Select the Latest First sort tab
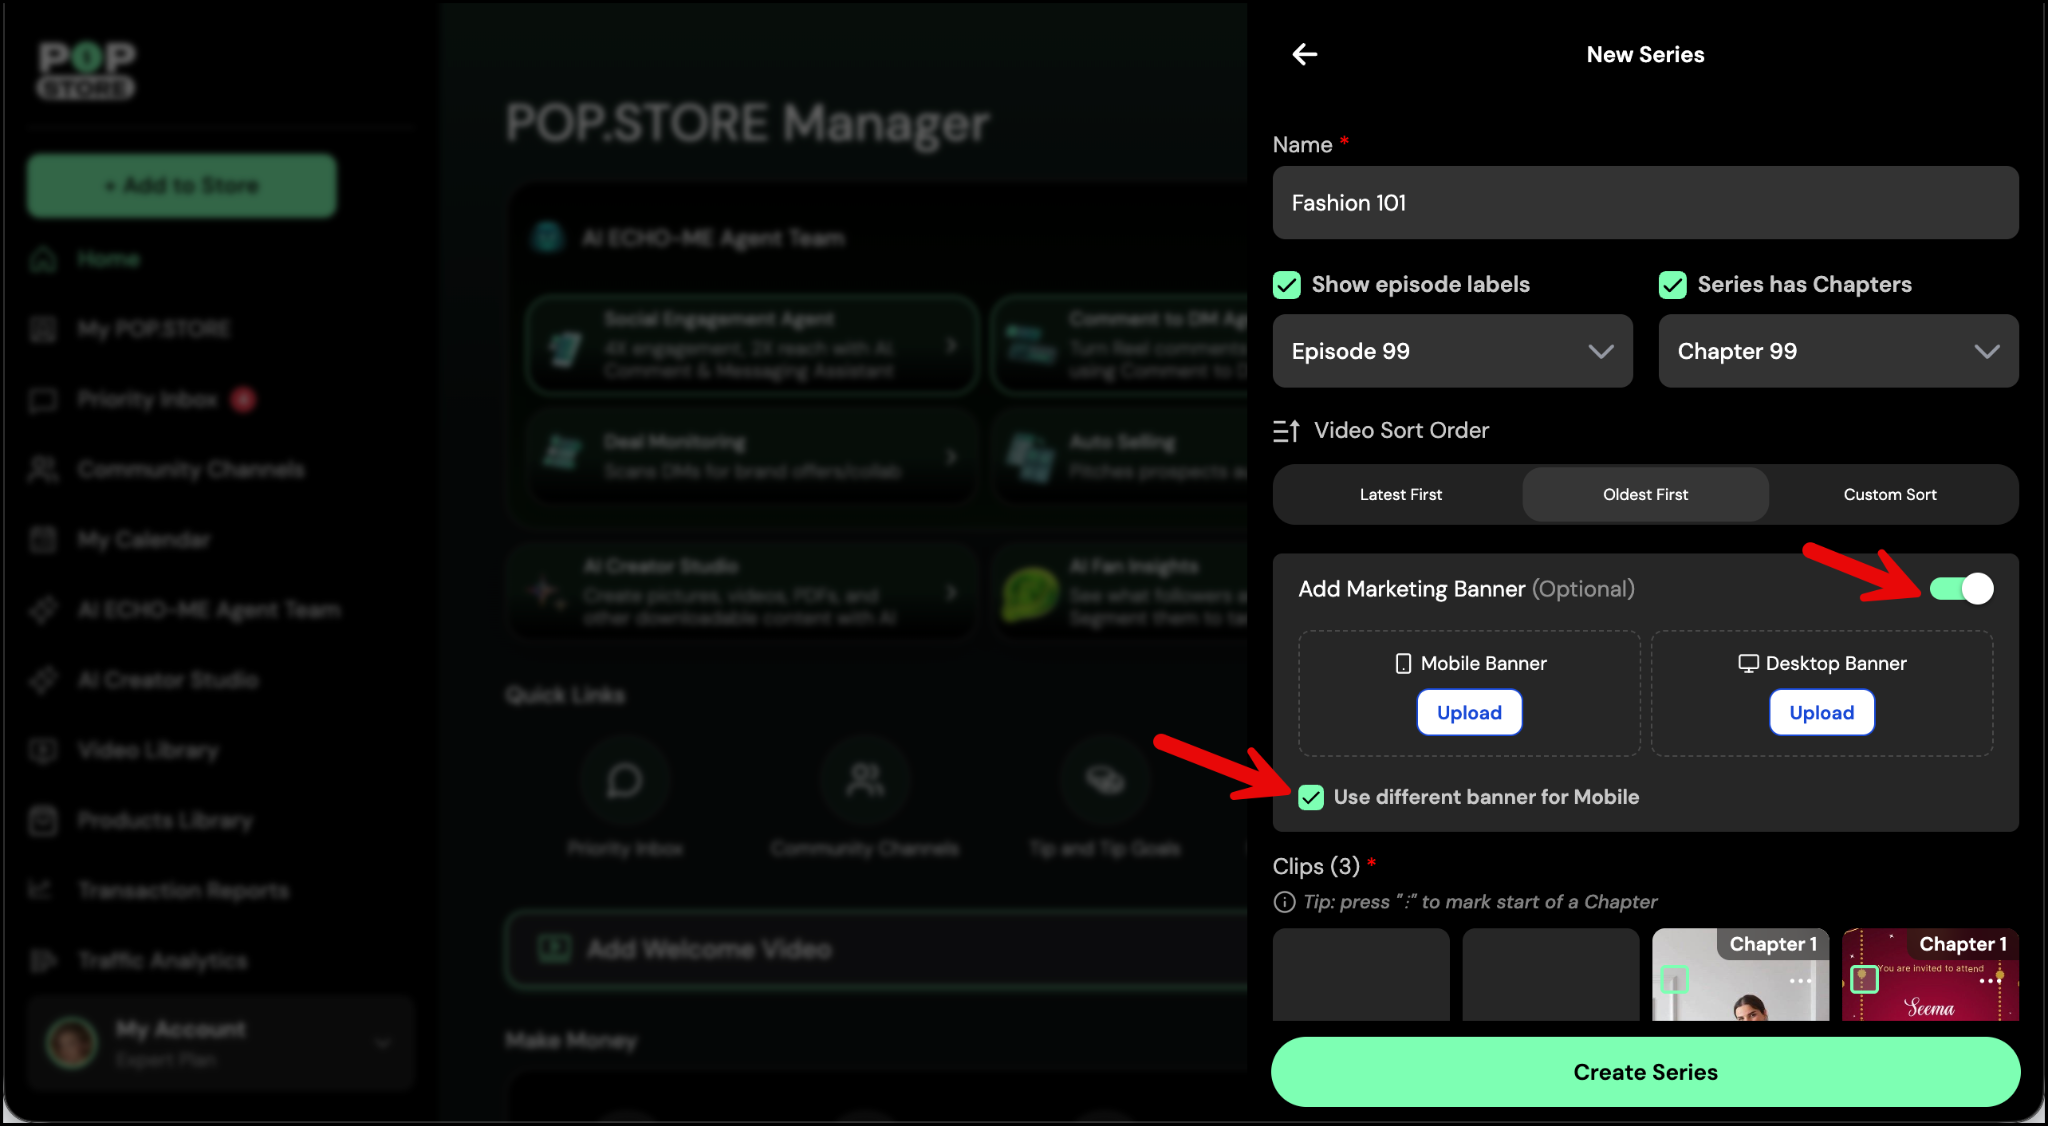Image resolution: width=2048 pixels, height=1126 pixels. click(1400, 495)
